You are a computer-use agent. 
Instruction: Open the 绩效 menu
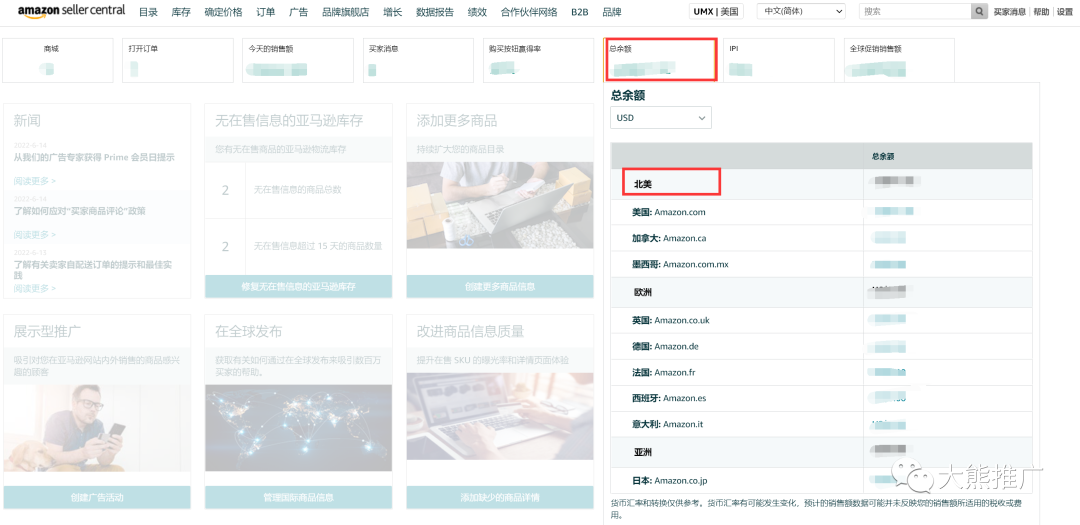pos(477,12)
